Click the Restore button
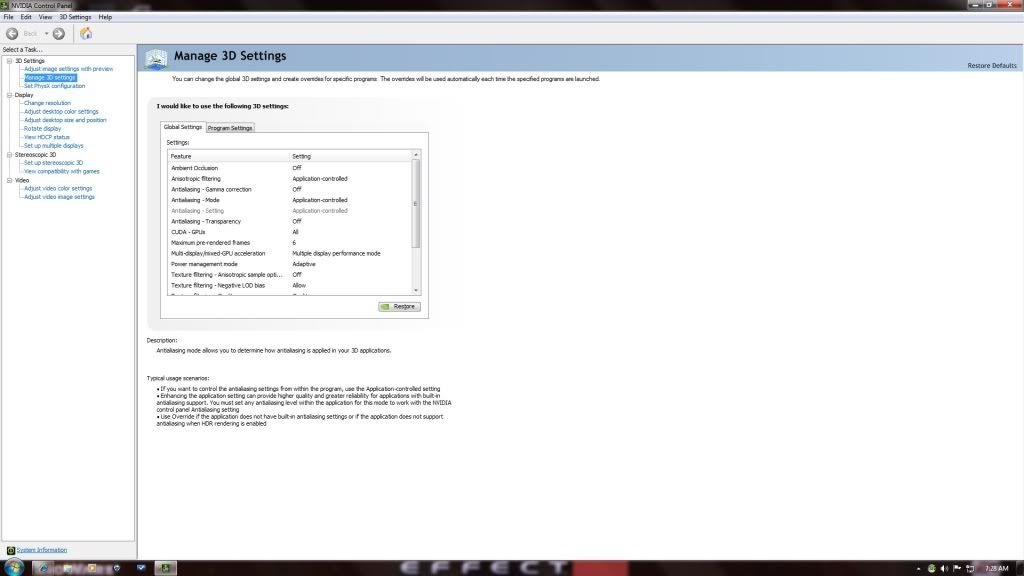1024x576 pixels. tap(400, 306)
